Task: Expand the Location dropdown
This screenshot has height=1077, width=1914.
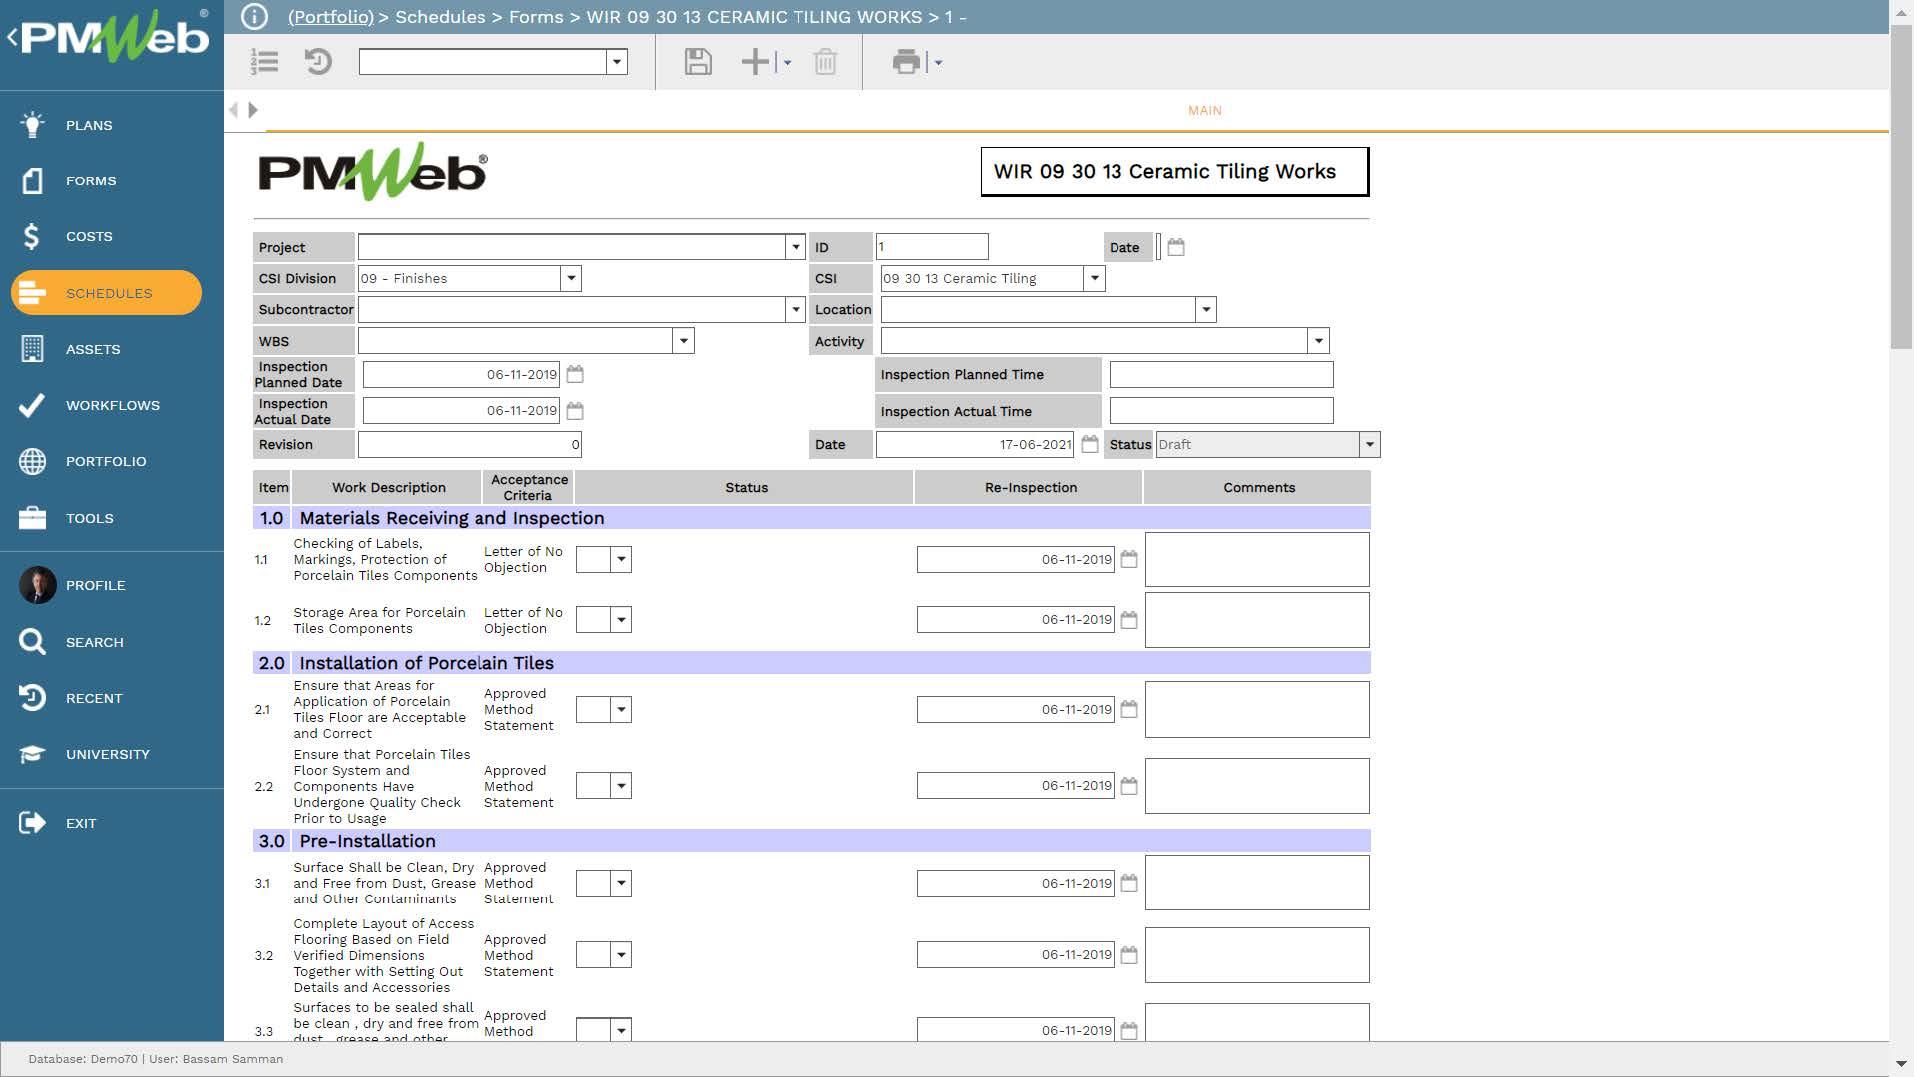Action: [1206, 310]
